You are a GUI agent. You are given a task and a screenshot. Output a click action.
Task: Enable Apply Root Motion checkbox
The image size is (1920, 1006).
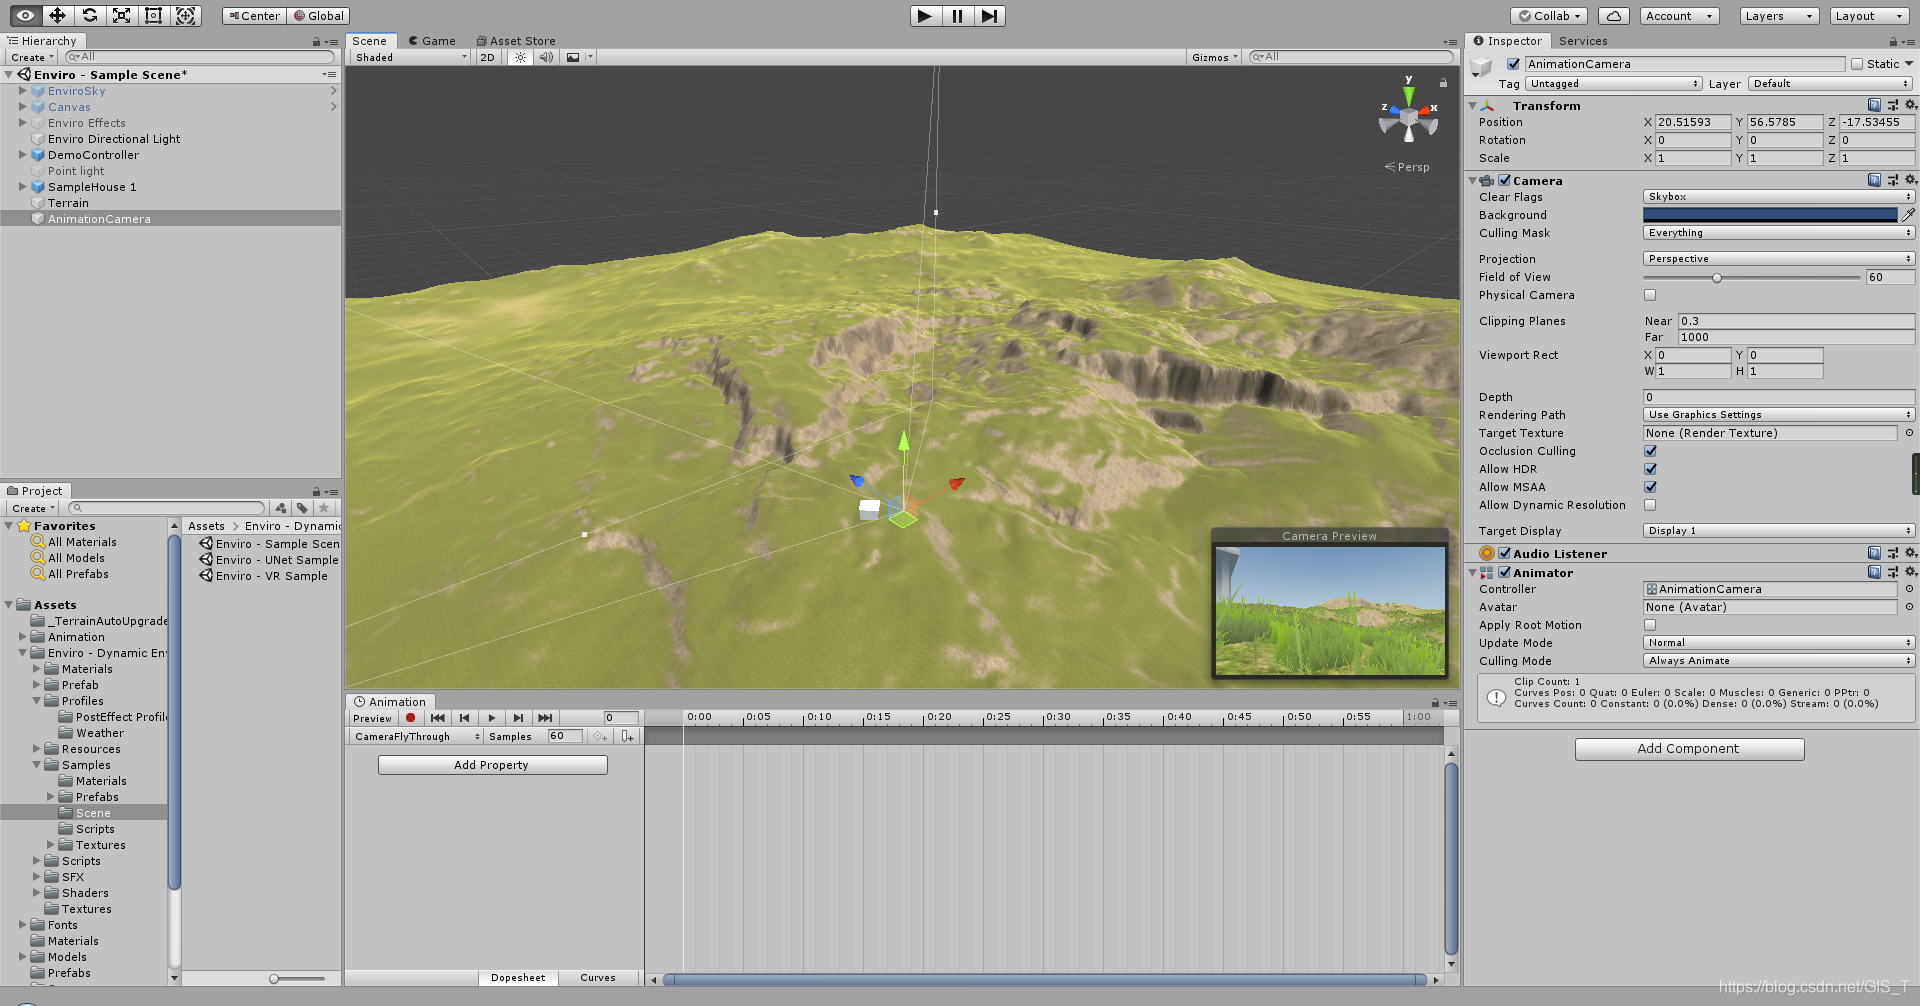tap(1650, 625)
